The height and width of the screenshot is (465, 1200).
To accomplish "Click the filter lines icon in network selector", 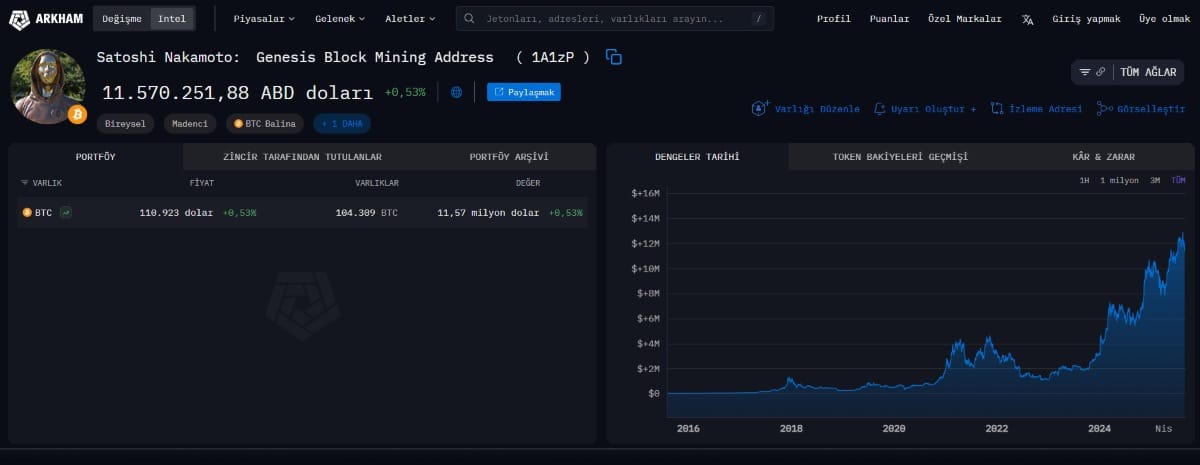I will point(1085,72).
